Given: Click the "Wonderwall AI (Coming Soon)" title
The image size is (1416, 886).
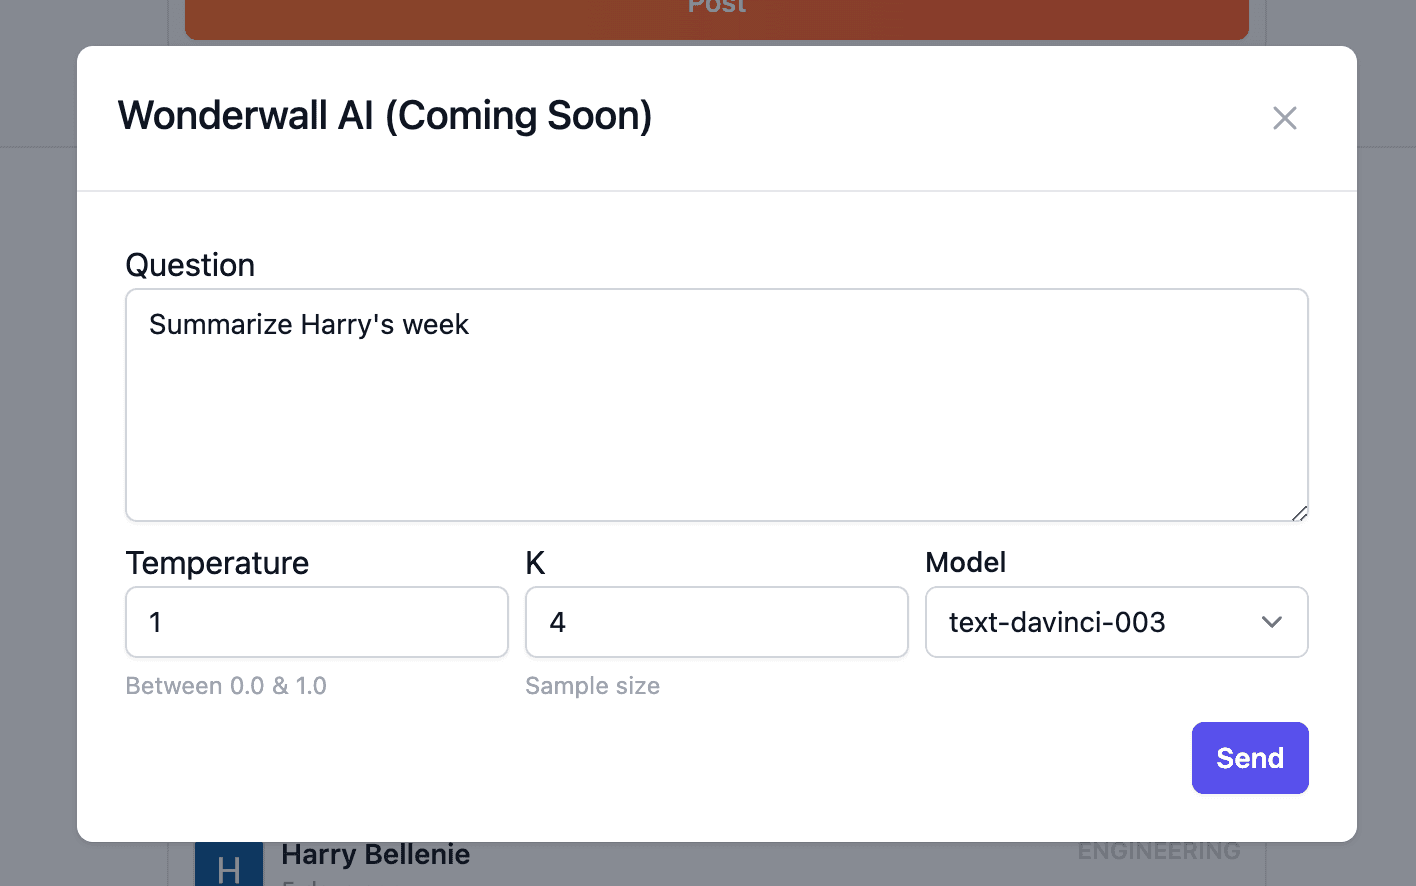Looking at the screenshot, I should click(x=385, y=116).
